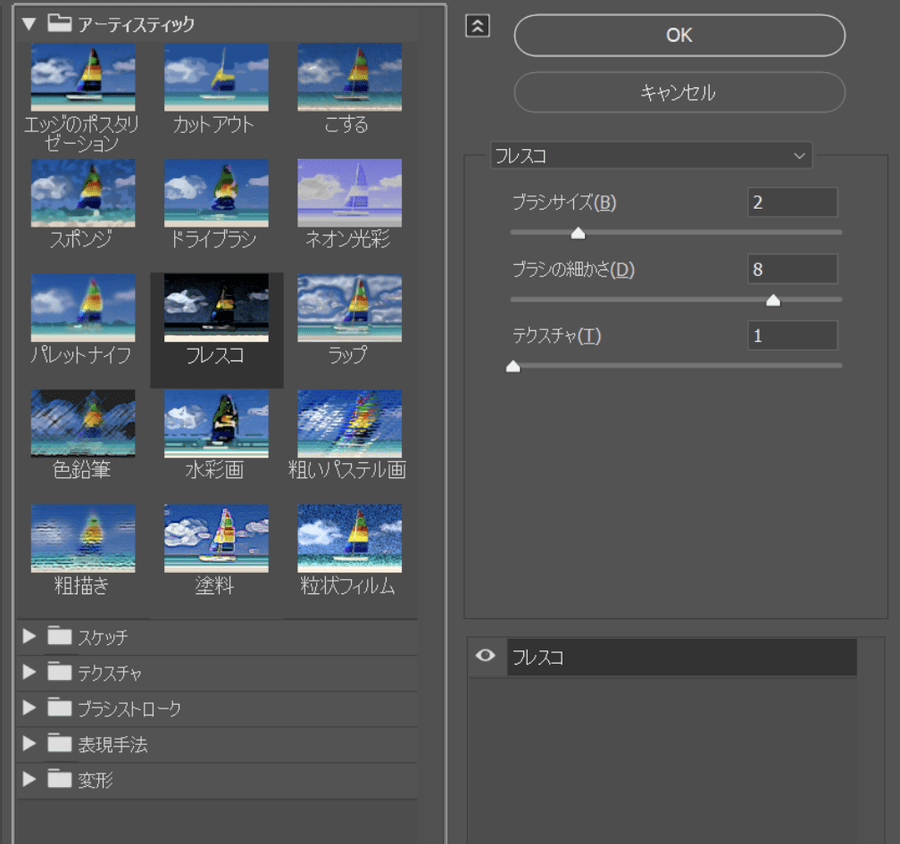
Task: Collapse the アーティスティック folder
Action: click(x=29, y=23)
